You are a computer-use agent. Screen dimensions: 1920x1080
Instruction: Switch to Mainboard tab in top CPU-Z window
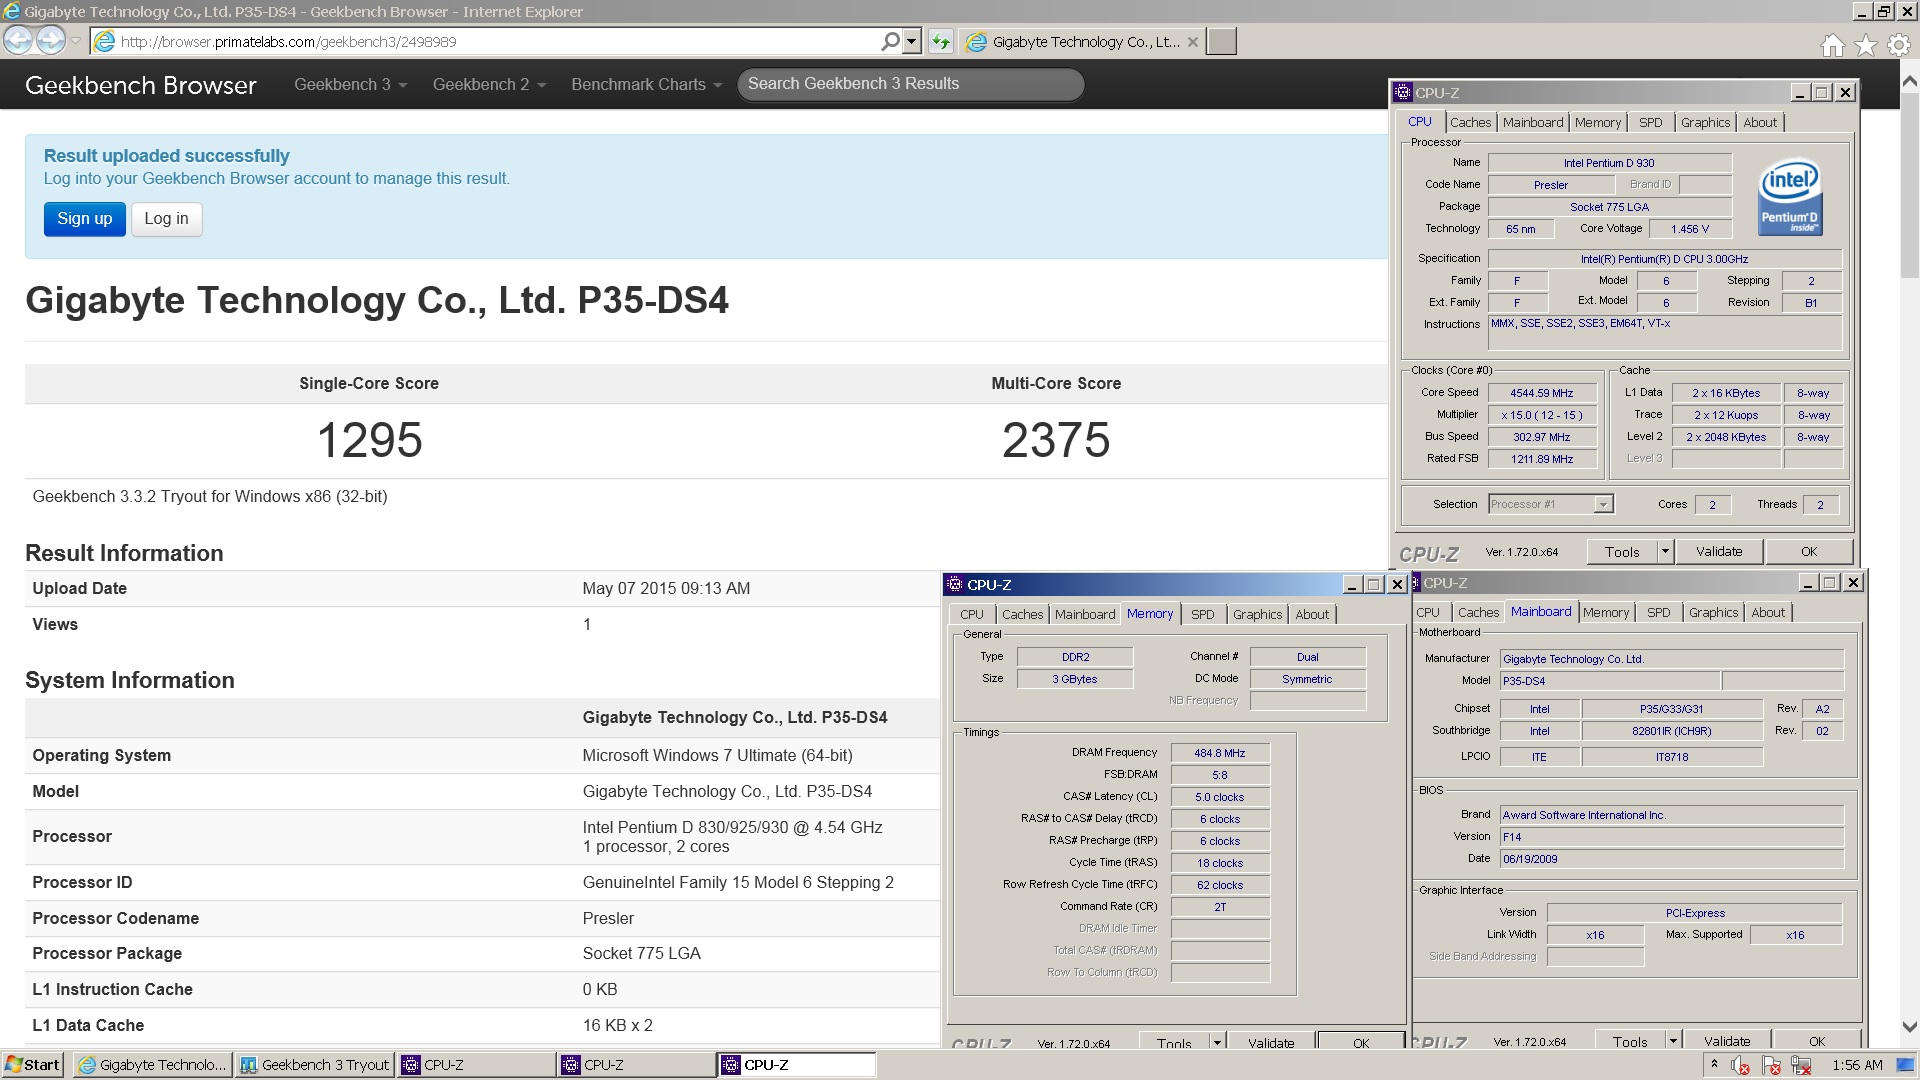pos(1532,122)
